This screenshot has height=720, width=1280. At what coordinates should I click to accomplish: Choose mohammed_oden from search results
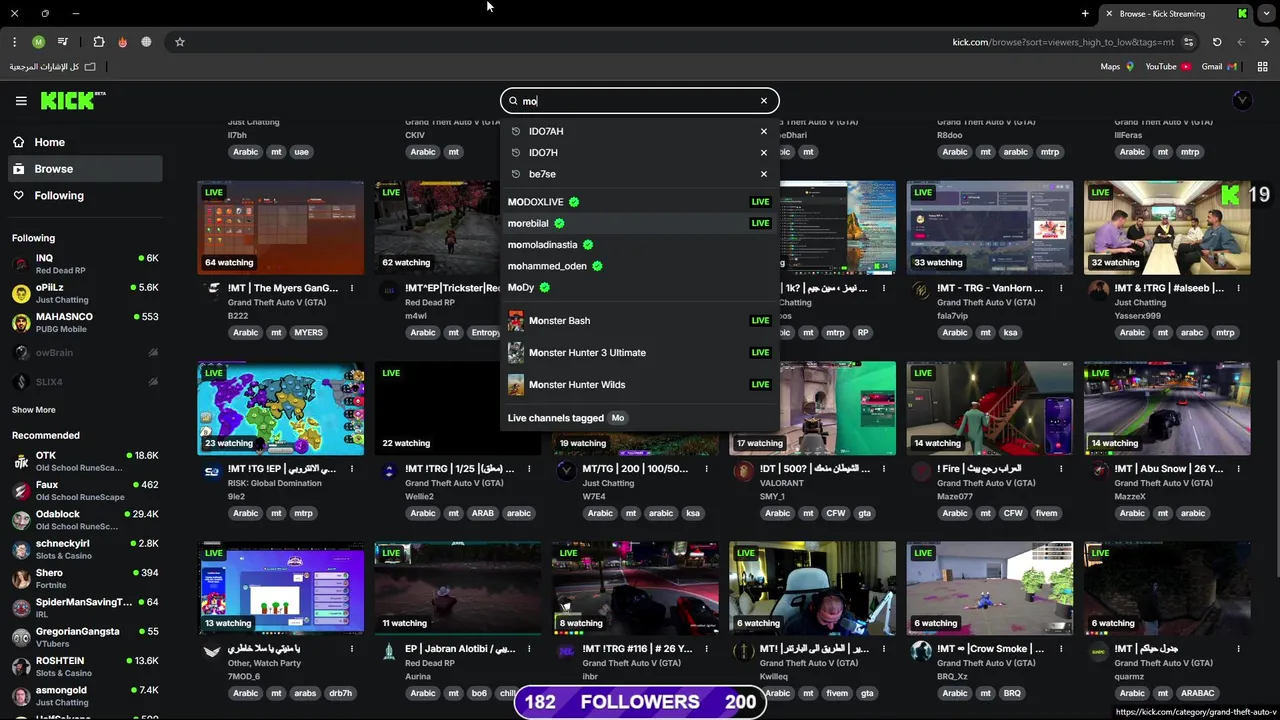(639, 266)
